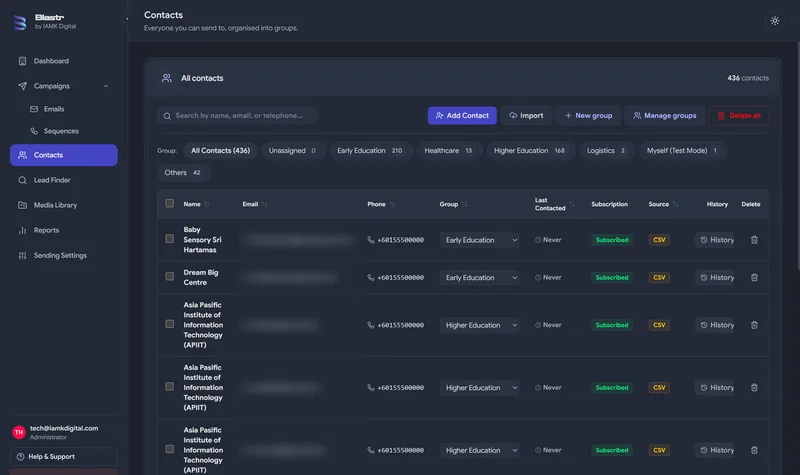
Task: Select the Contacts sidebar item
Action: (x=64, y=155)
